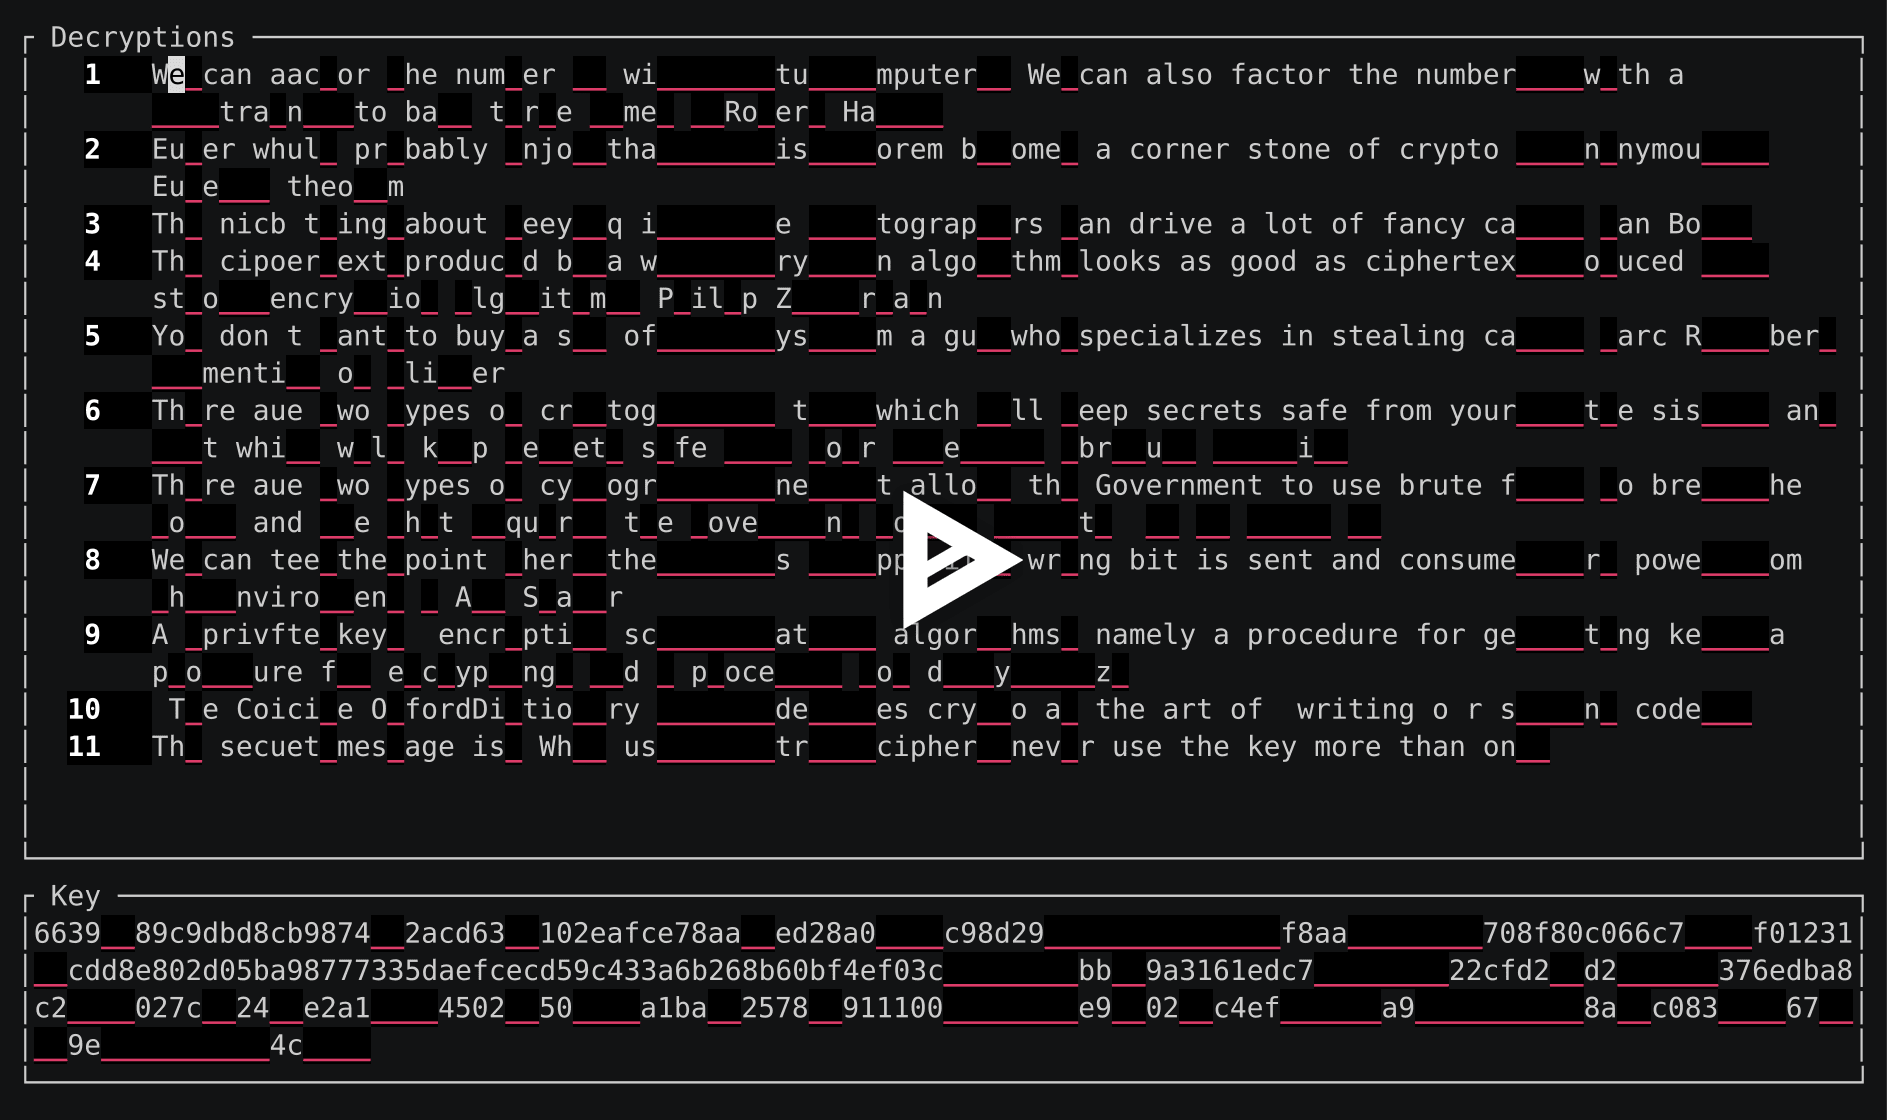Click the Decryptions panel title
Image resolution: width=1887 pixels, height=1120 pixels.
pyautogui.click(x=142, y=36)
